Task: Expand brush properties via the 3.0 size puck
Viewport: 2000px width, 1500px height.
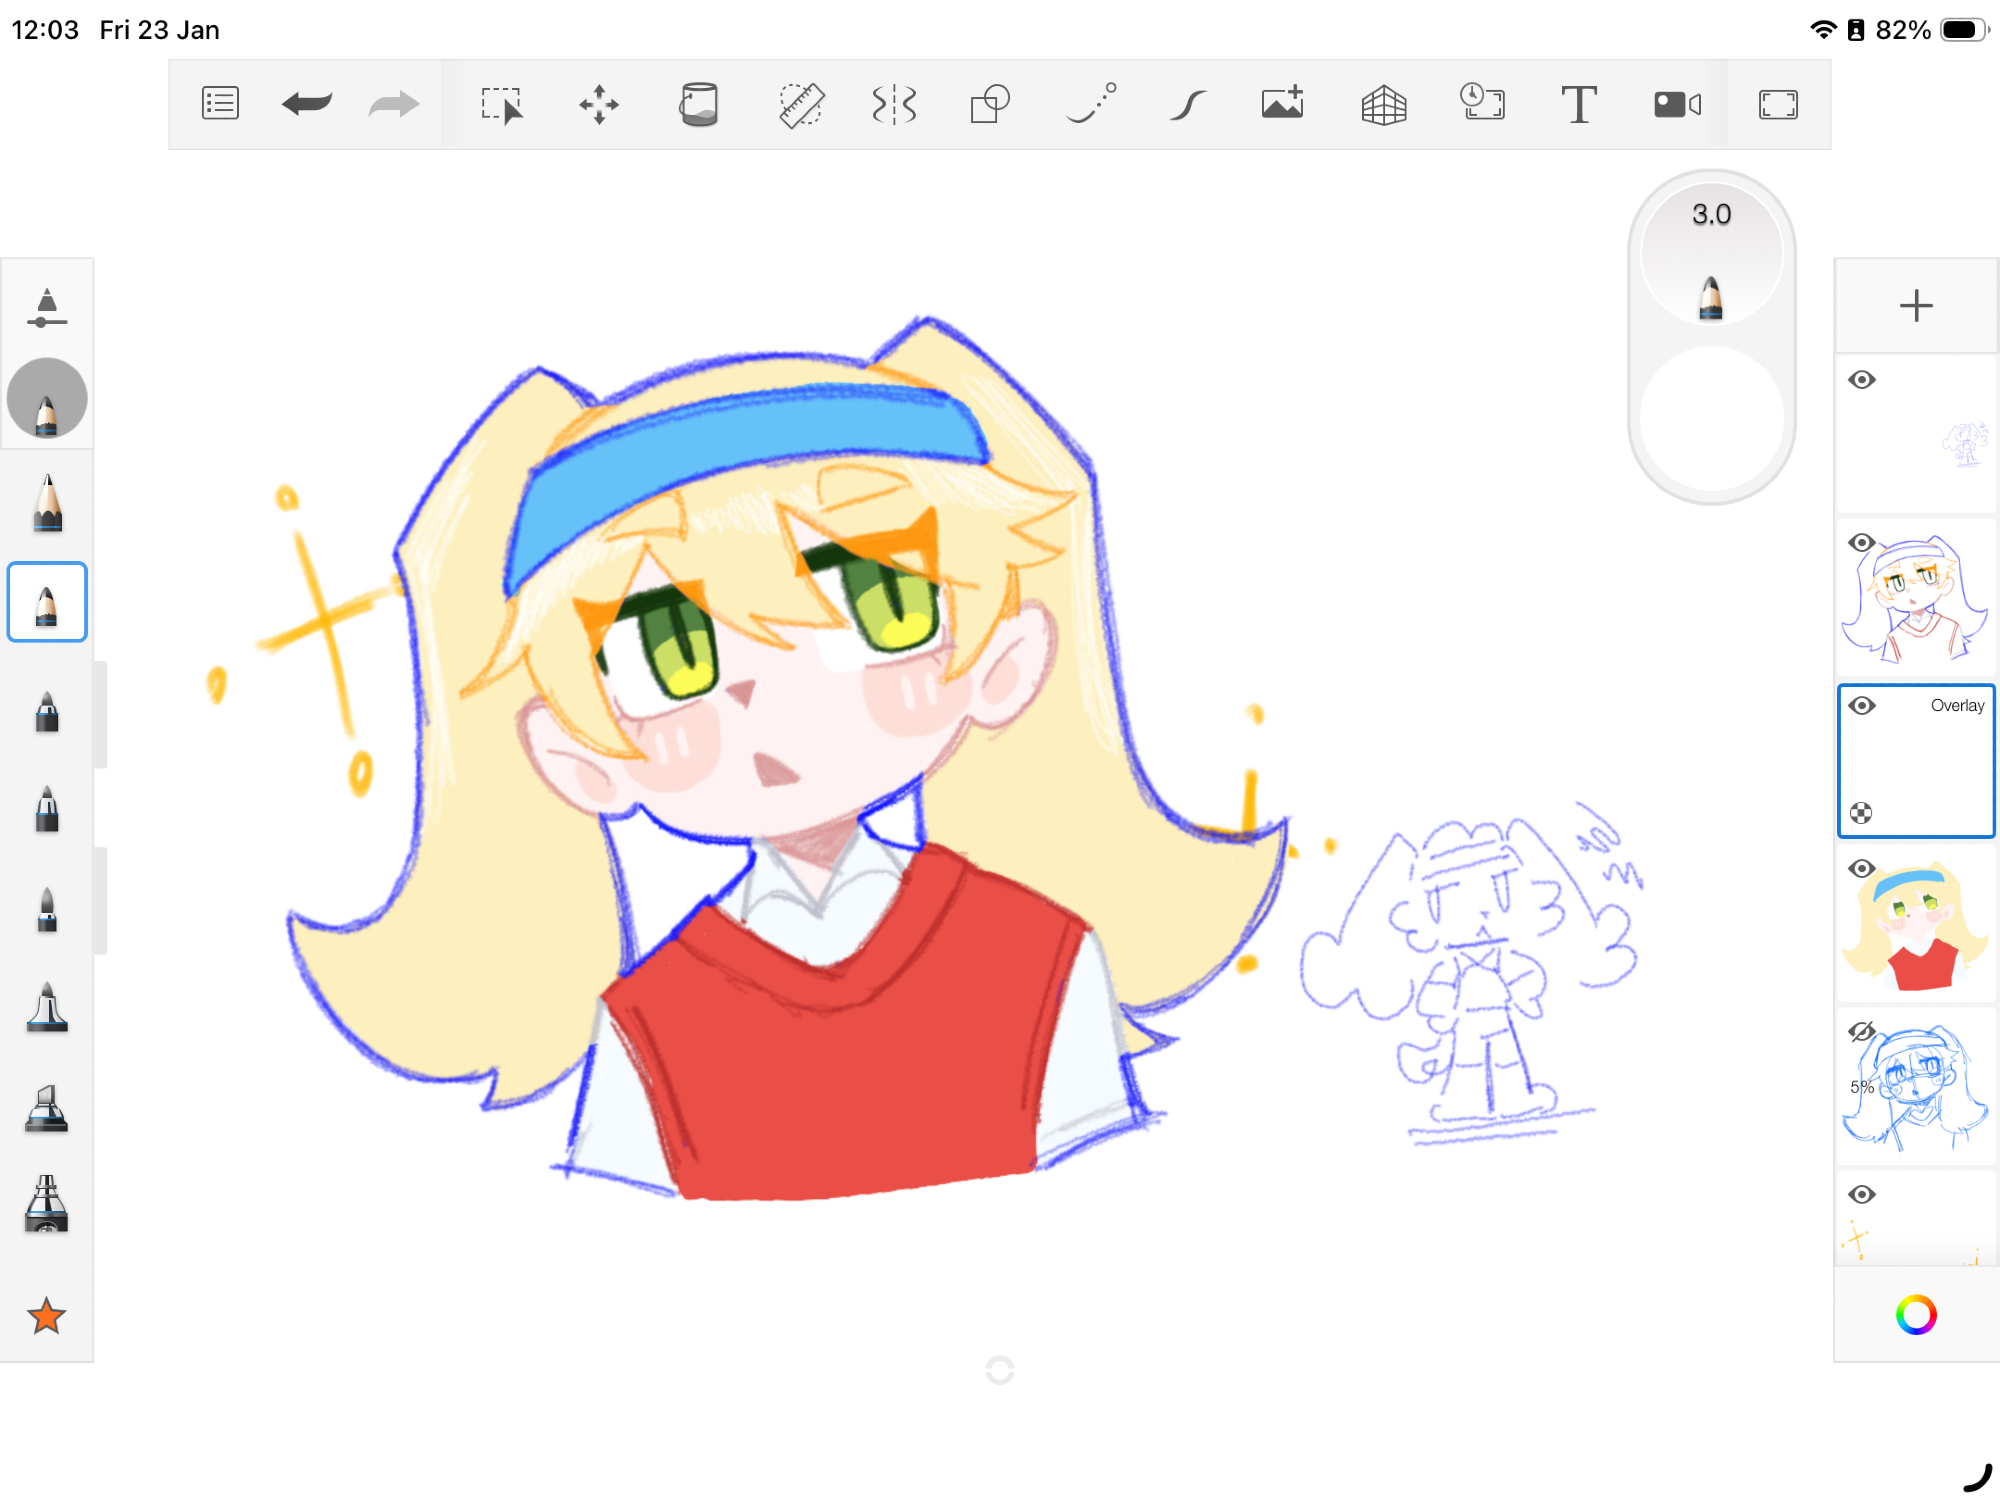Action: (x=1711, y=250)
